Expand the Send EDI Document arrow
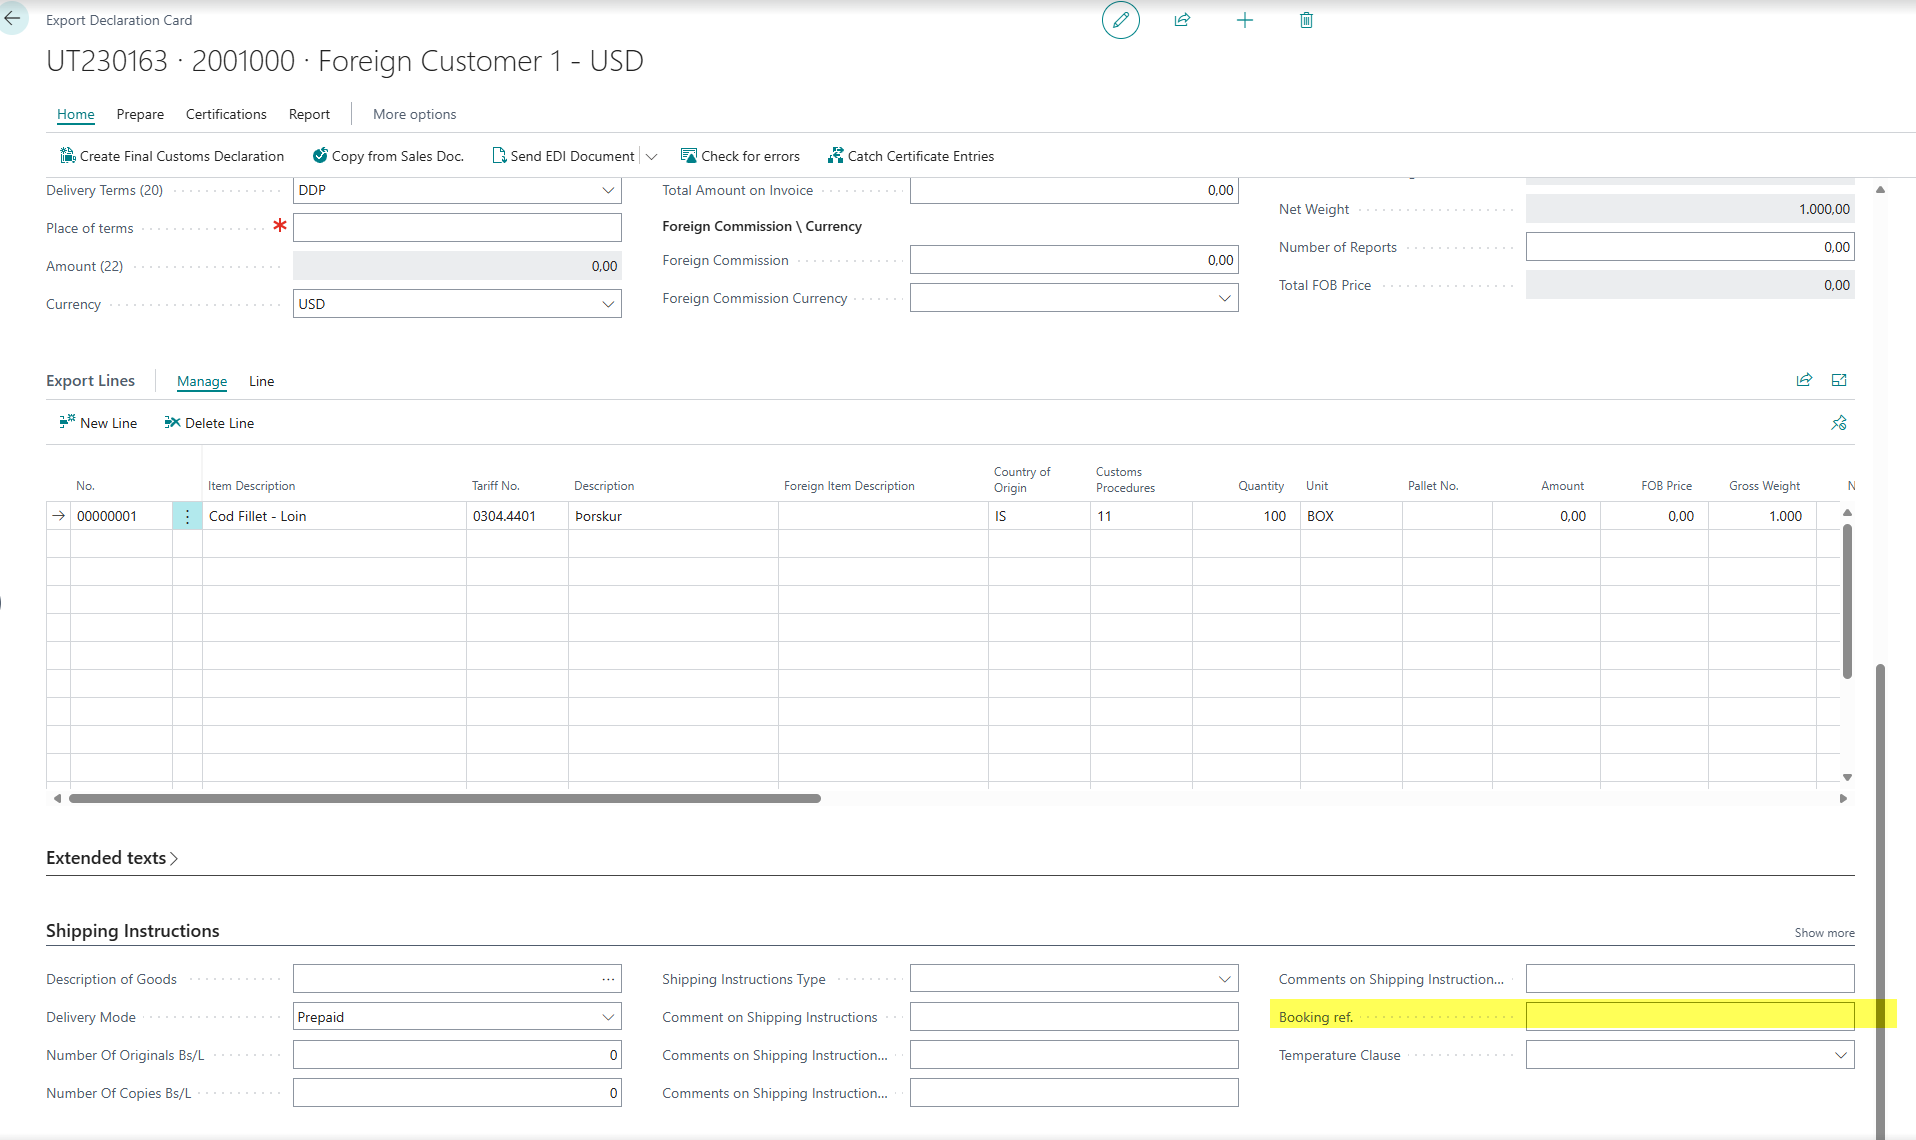 651,156
